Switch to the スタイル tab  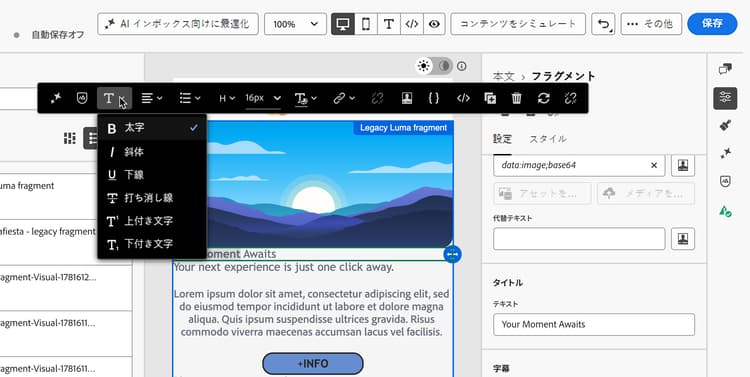click(x=548, y=139)
